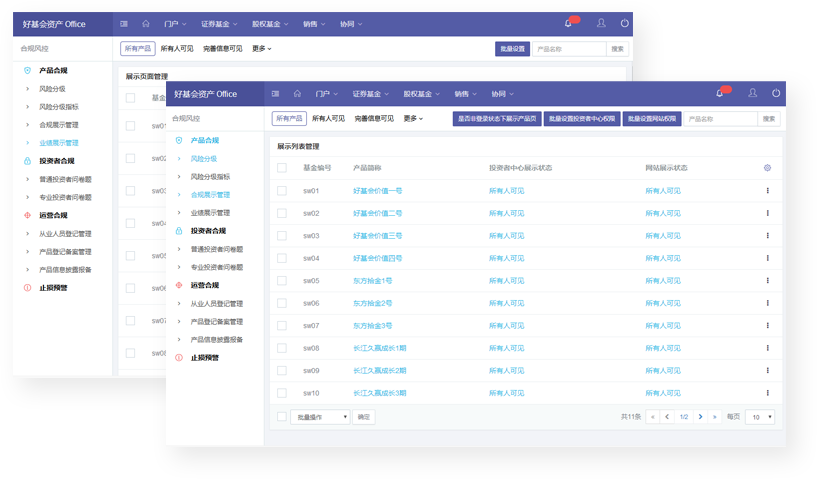Image resolution: width=817 pixels, height=479 pixels.
Task: Go to next page using the arrow
Action: click(x=700, y=416)
